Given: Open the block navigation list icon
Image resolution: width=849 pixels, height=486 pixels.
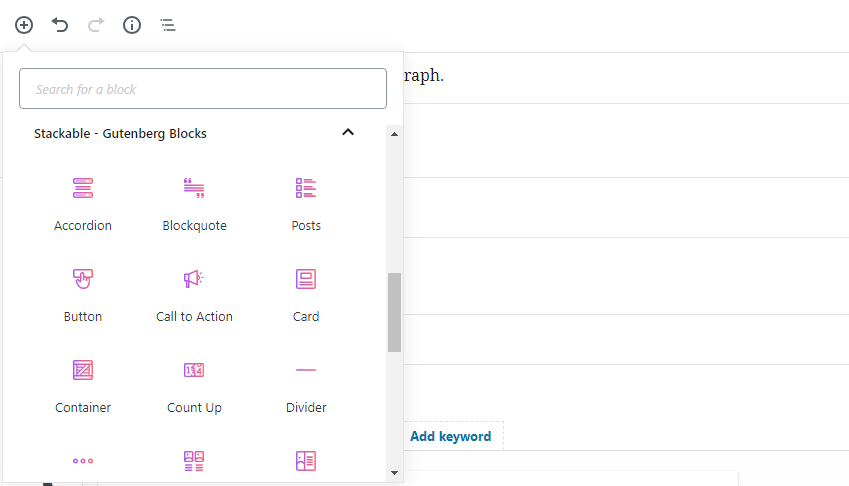Looking at the screenshot, I should [x=168, y=25].
